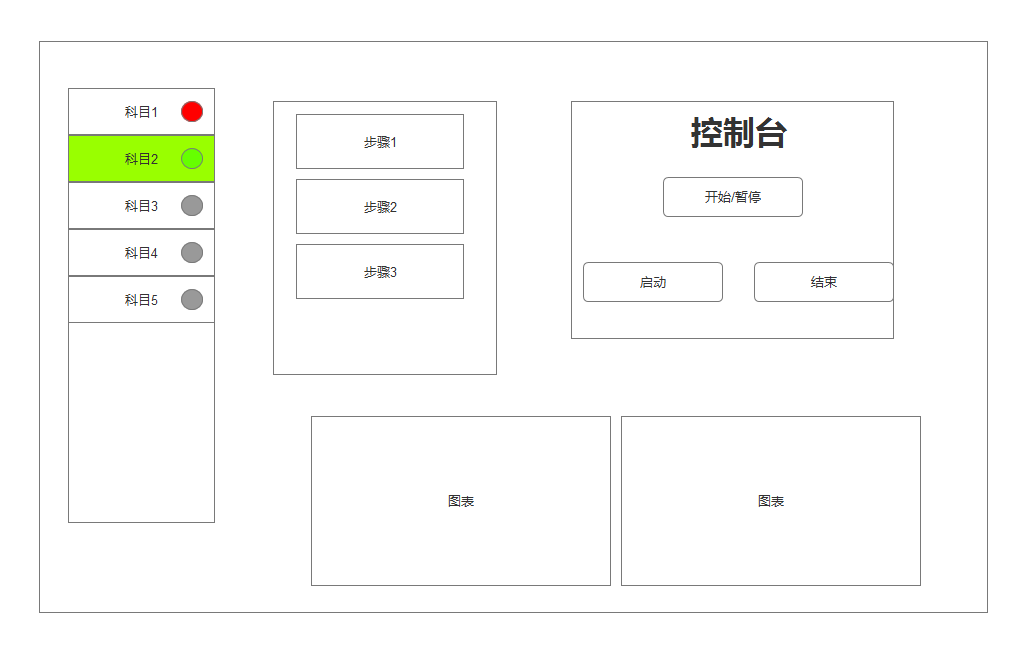This screenshot has width=1028, height=649.
Task: Pick the 科目4 label in the subject list
Action: [x=141, y=253]
